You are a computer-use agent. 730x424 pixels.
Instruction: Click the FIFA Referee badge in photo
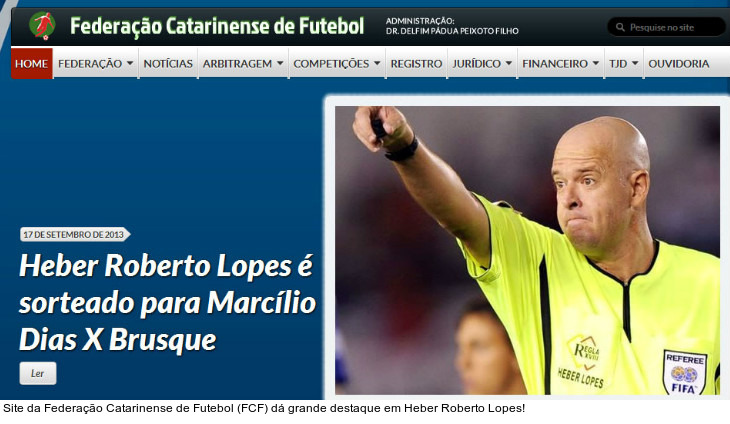pos(684,372)
